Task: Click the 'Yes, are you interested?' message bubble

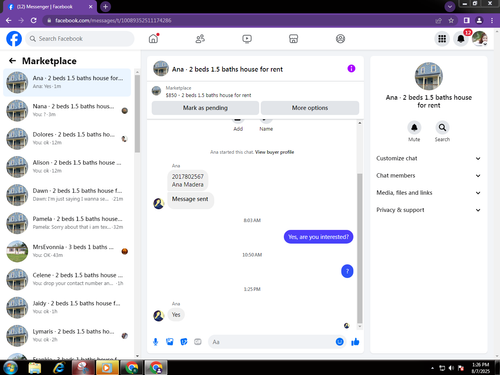Action: pyautogui.click(x=318, y=237)
